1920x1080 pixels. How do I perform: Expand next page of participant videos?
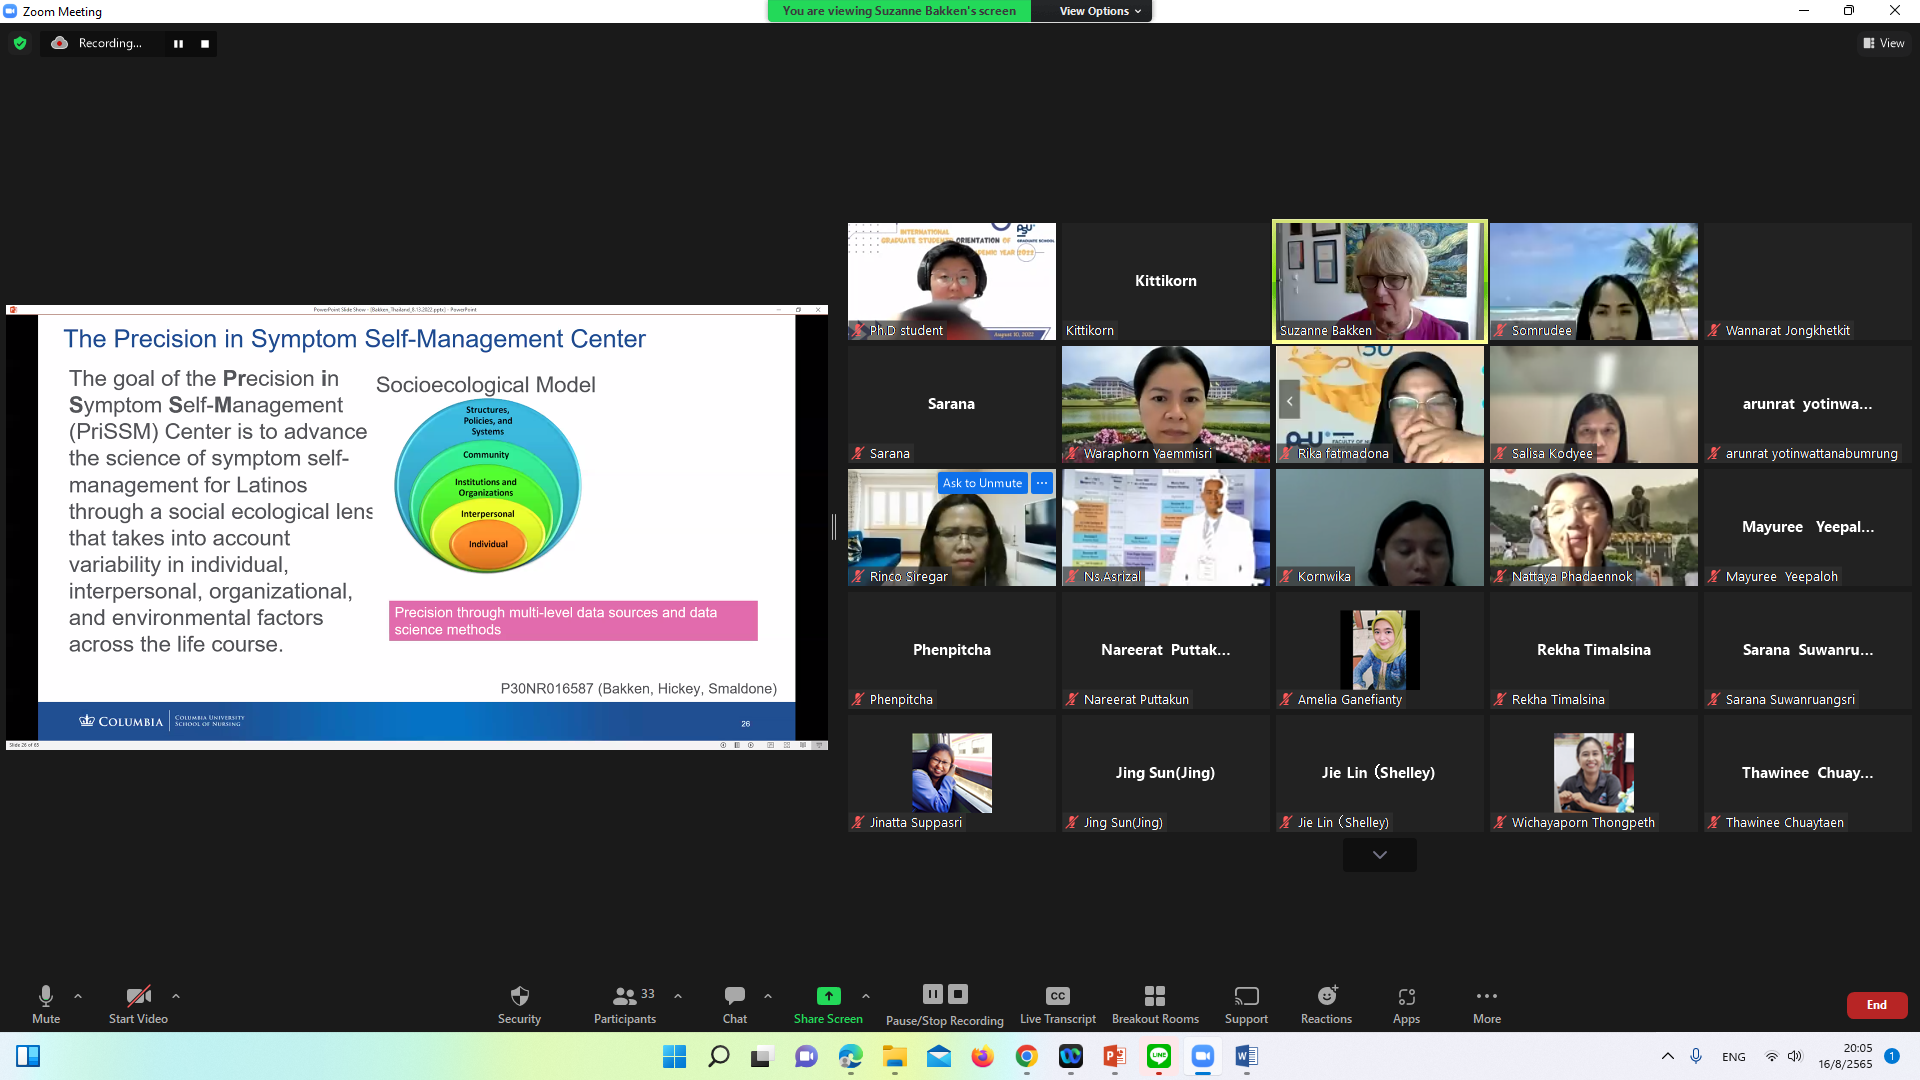1379,855
